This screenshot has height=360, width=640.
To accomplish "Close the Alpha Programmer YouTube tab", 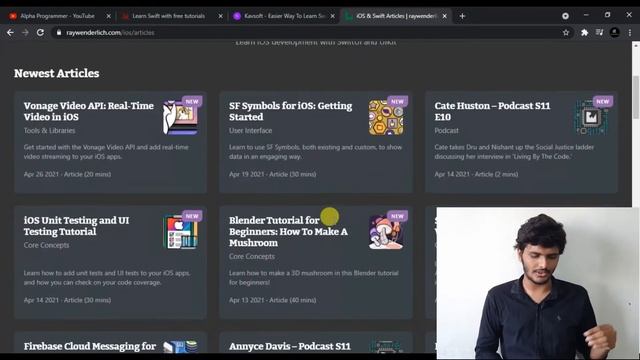I will (x=108, y=16).
